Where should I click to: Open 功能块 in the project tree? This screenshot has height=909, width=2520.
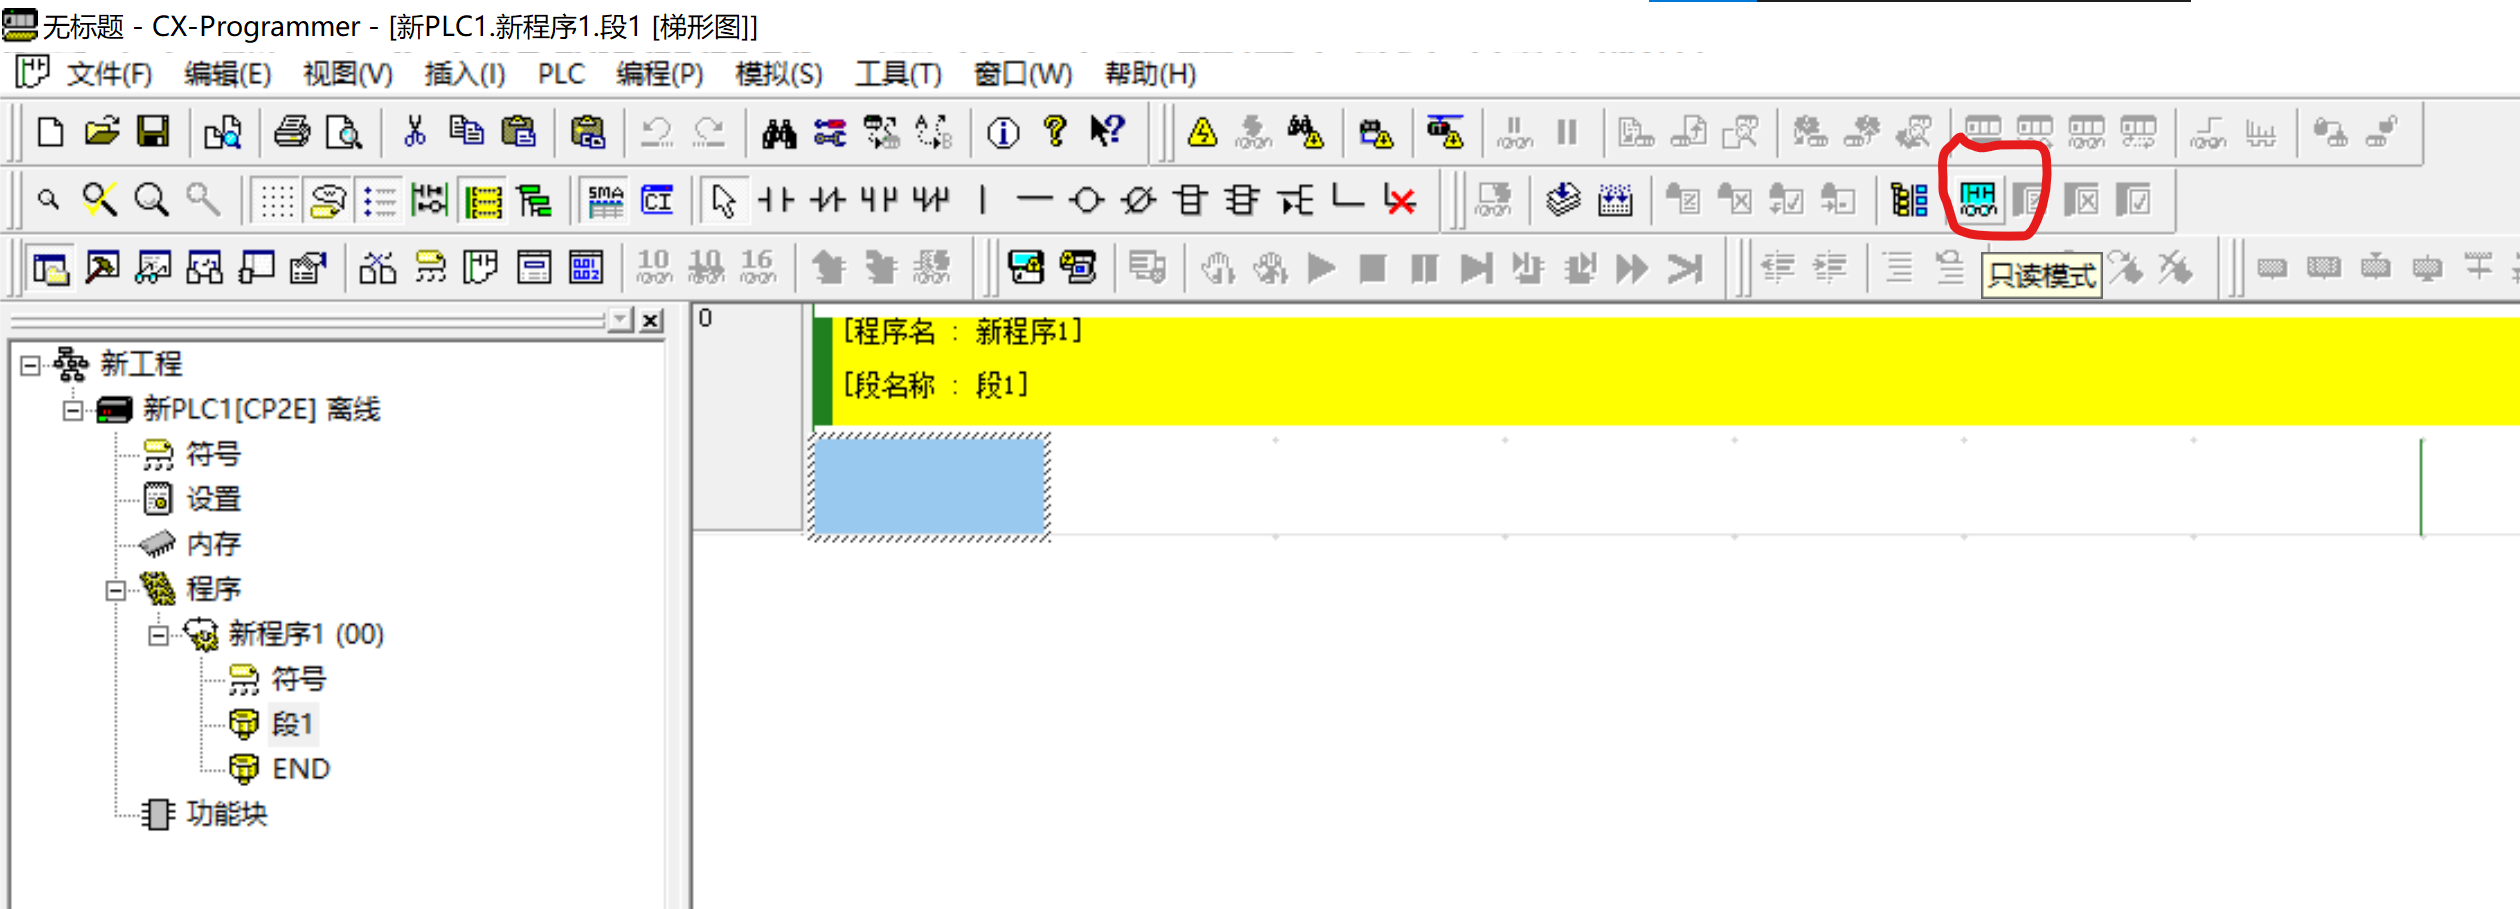click(226, 814)
